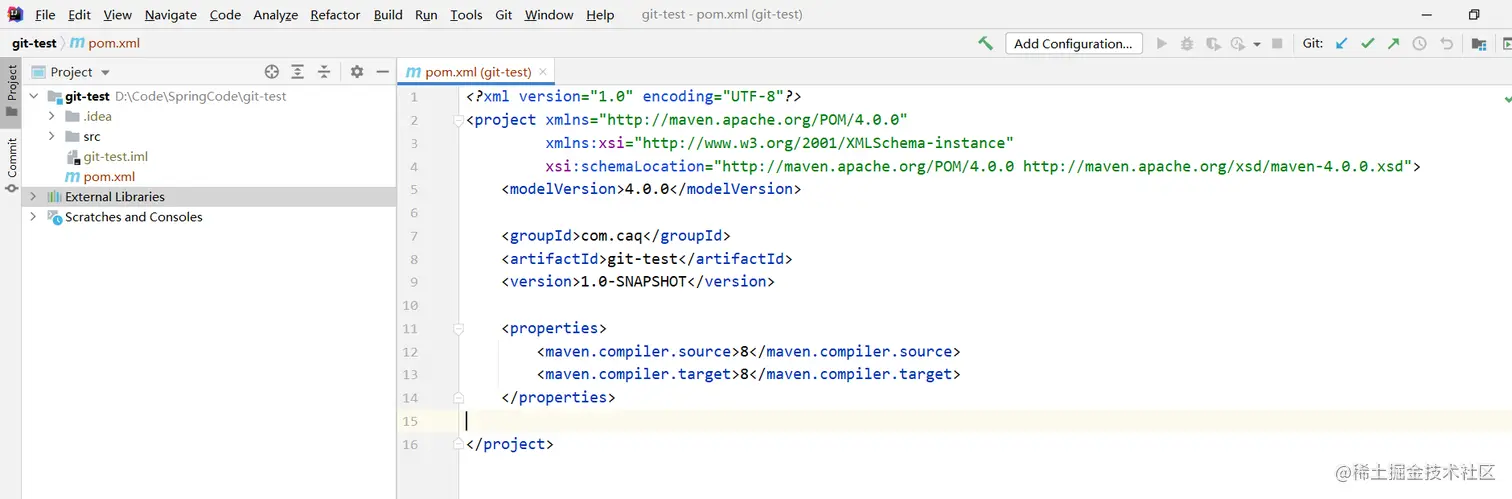Image resolution: width=1512 pixels, height=499 pixels.
Task: Click pom.xml breadcrumb in navigation bar
Action: [x=104, y=43]
